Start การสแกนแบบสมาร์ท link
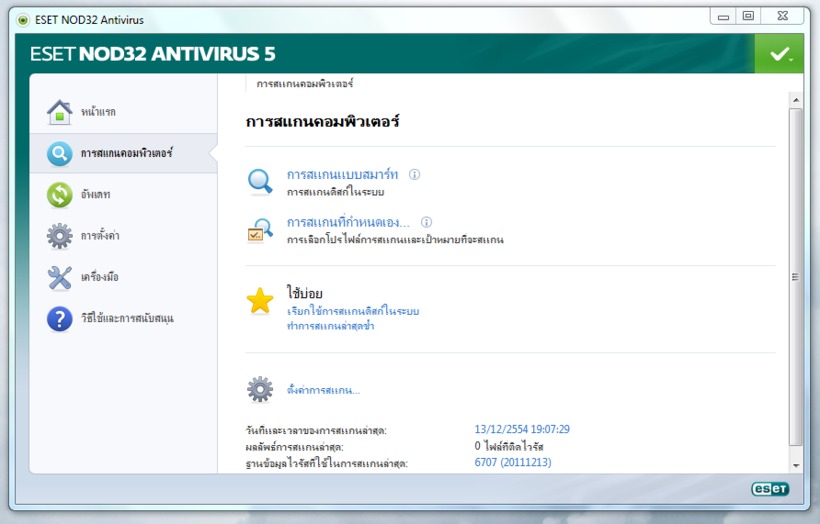 (x=343, y=175)
